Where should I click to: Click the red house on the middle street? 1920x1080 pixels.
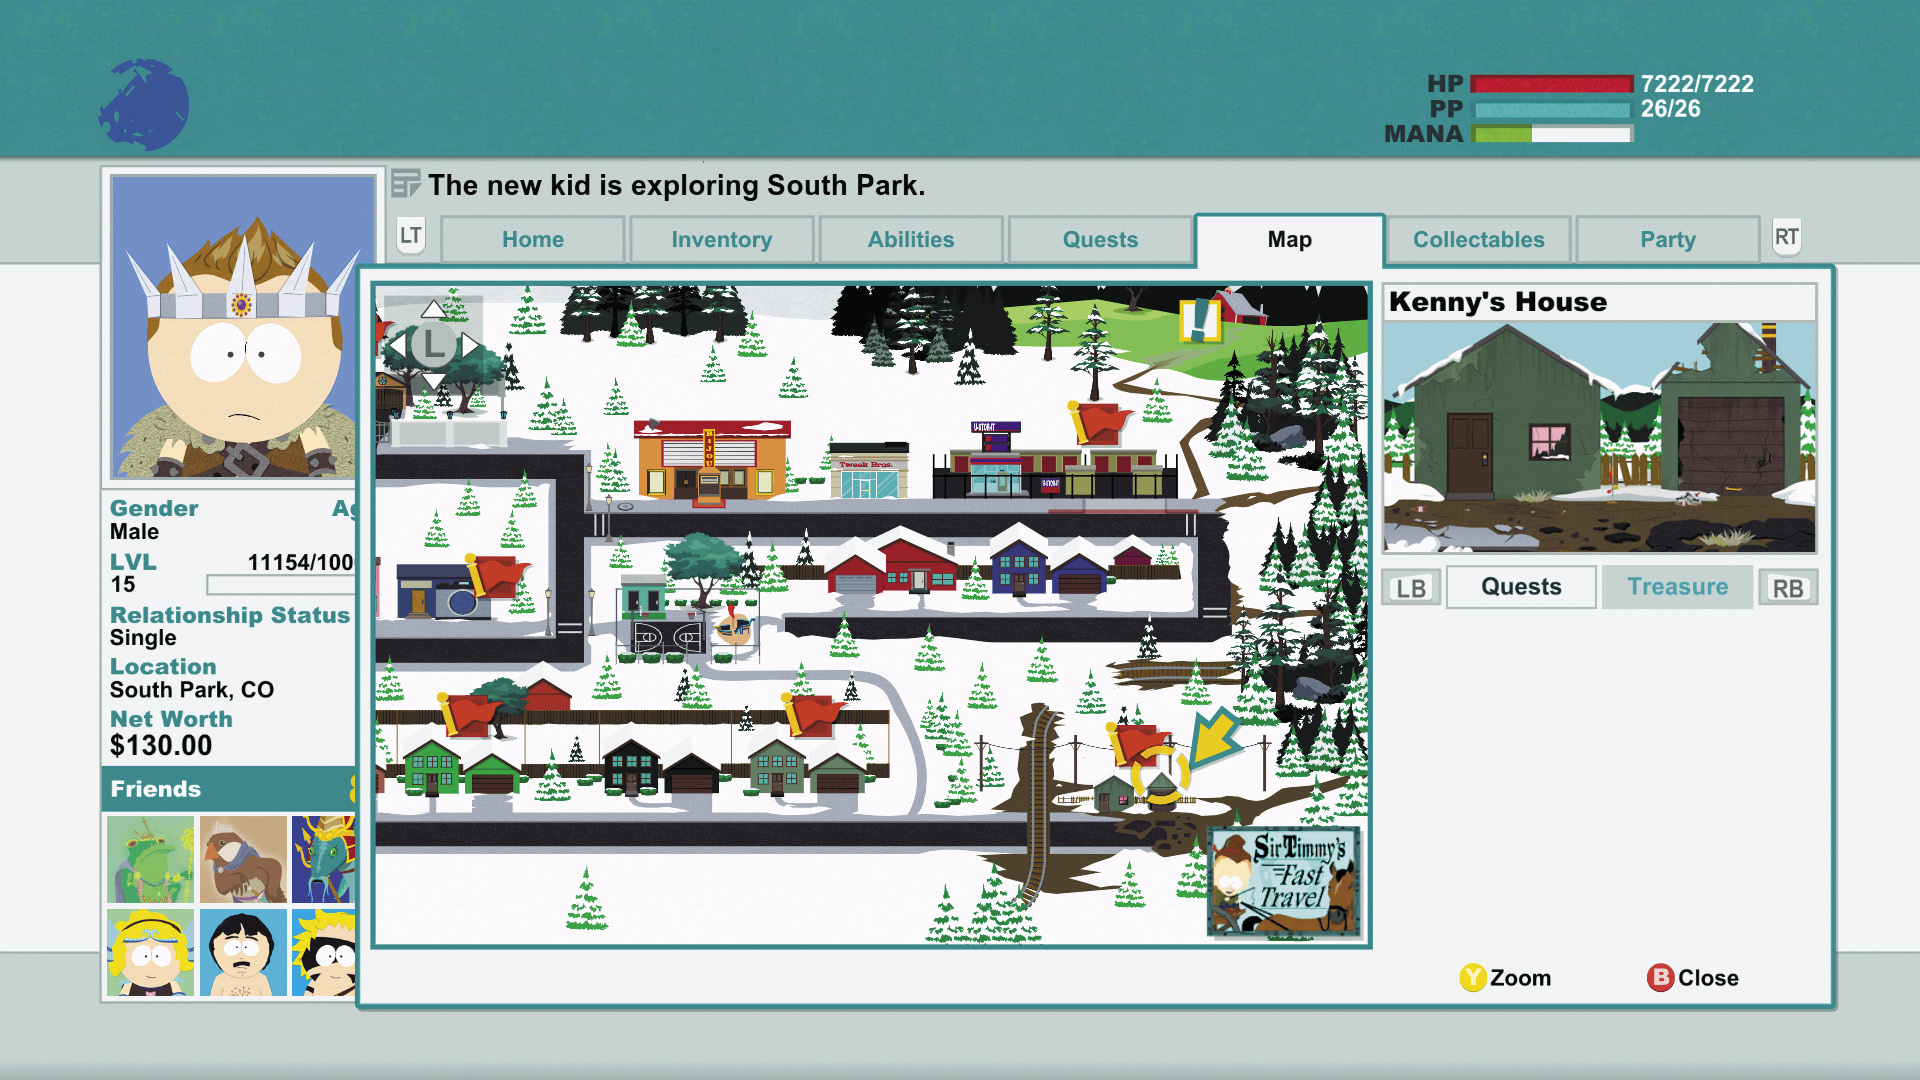[893, 560]
